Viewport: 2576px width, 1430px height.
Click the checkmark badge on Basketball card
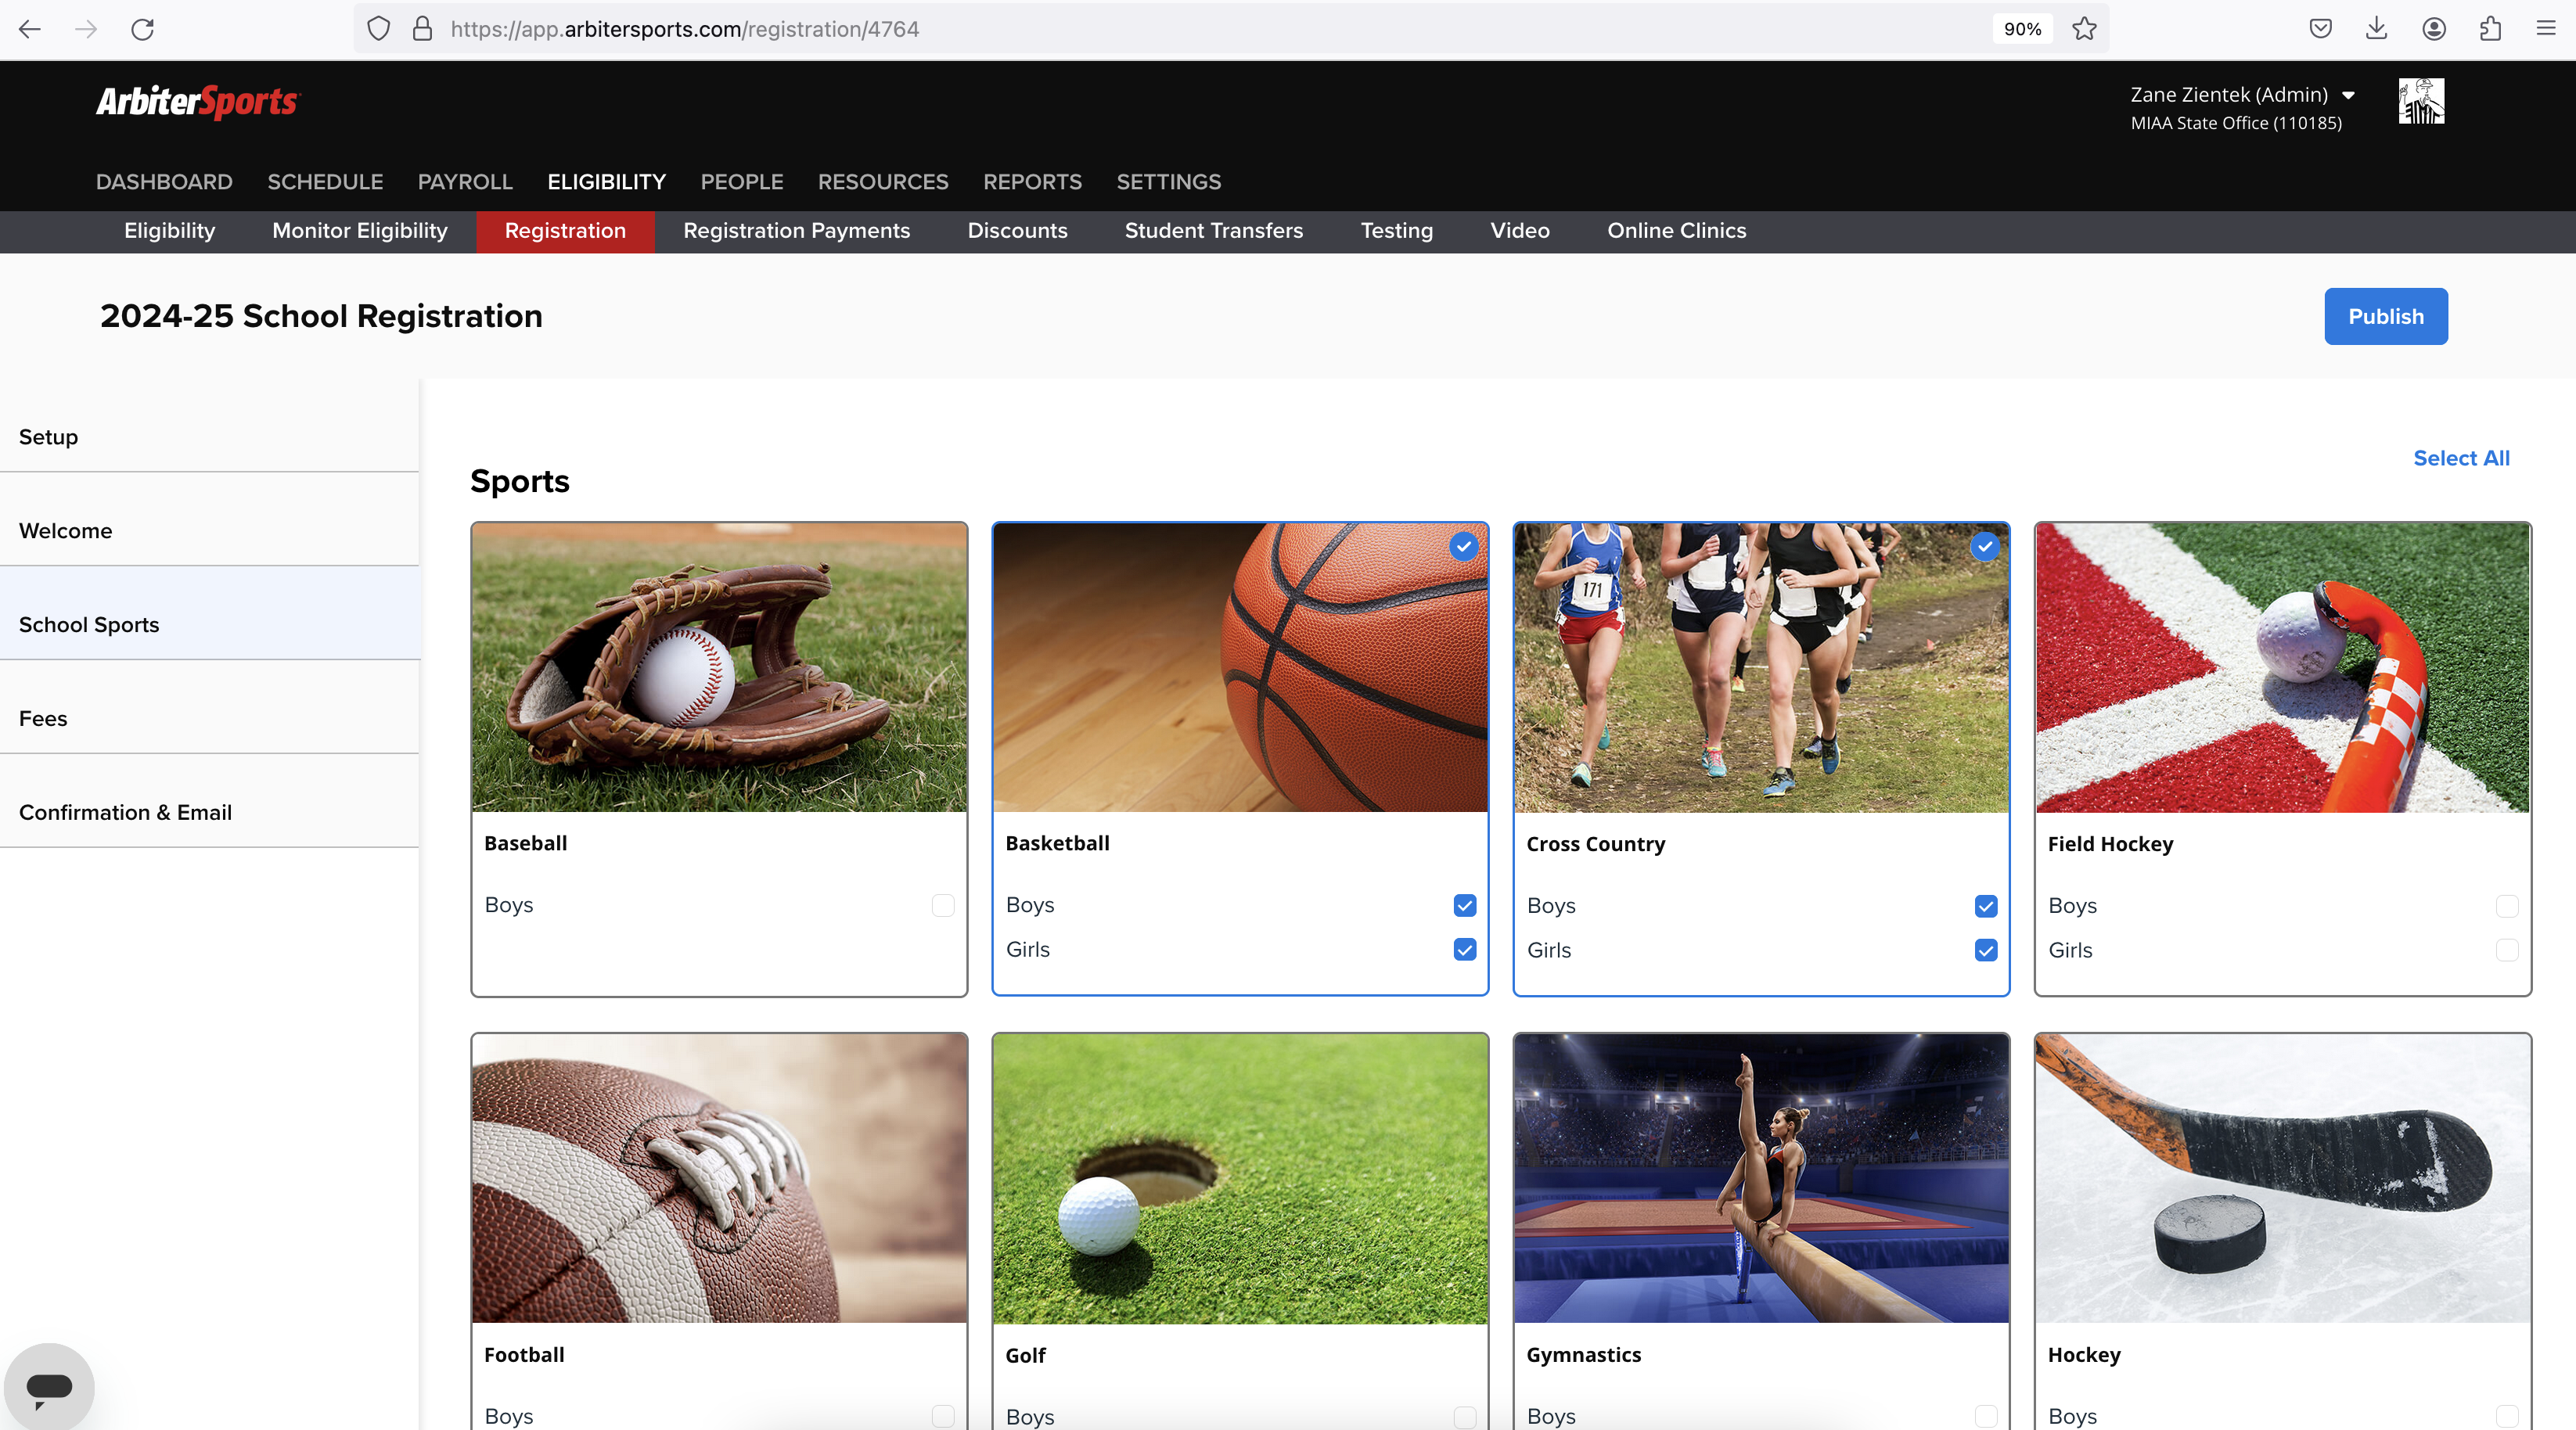(1463, 547)
